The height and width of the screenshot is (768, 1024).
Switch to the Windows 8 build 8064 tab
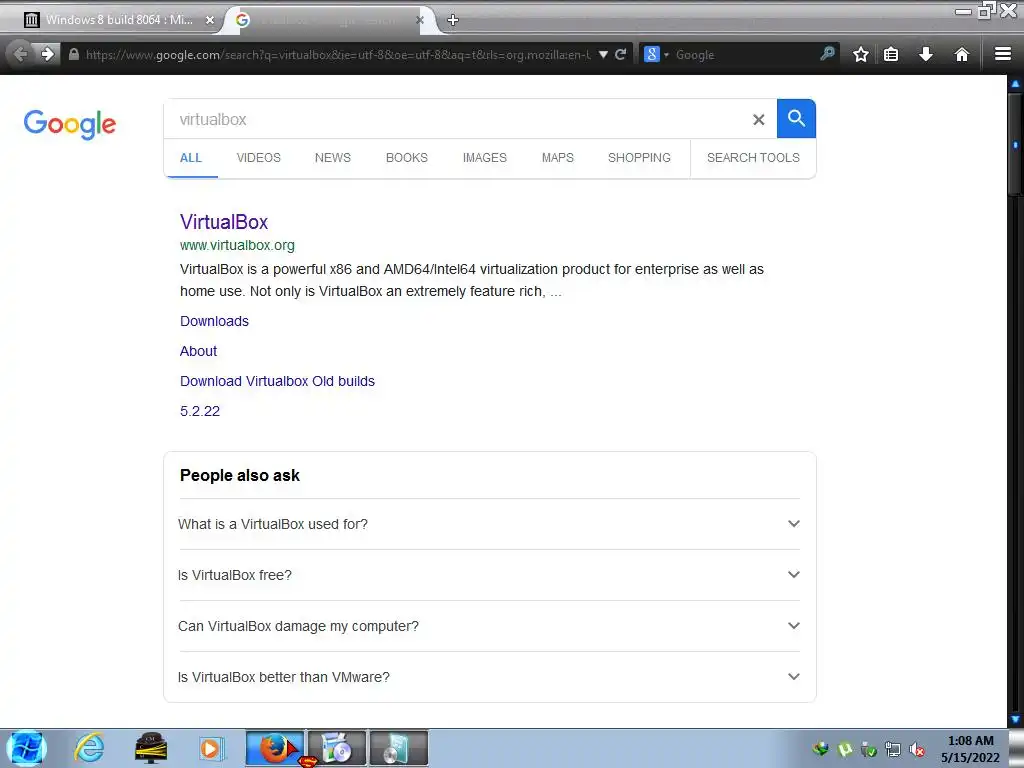(119, 20)
